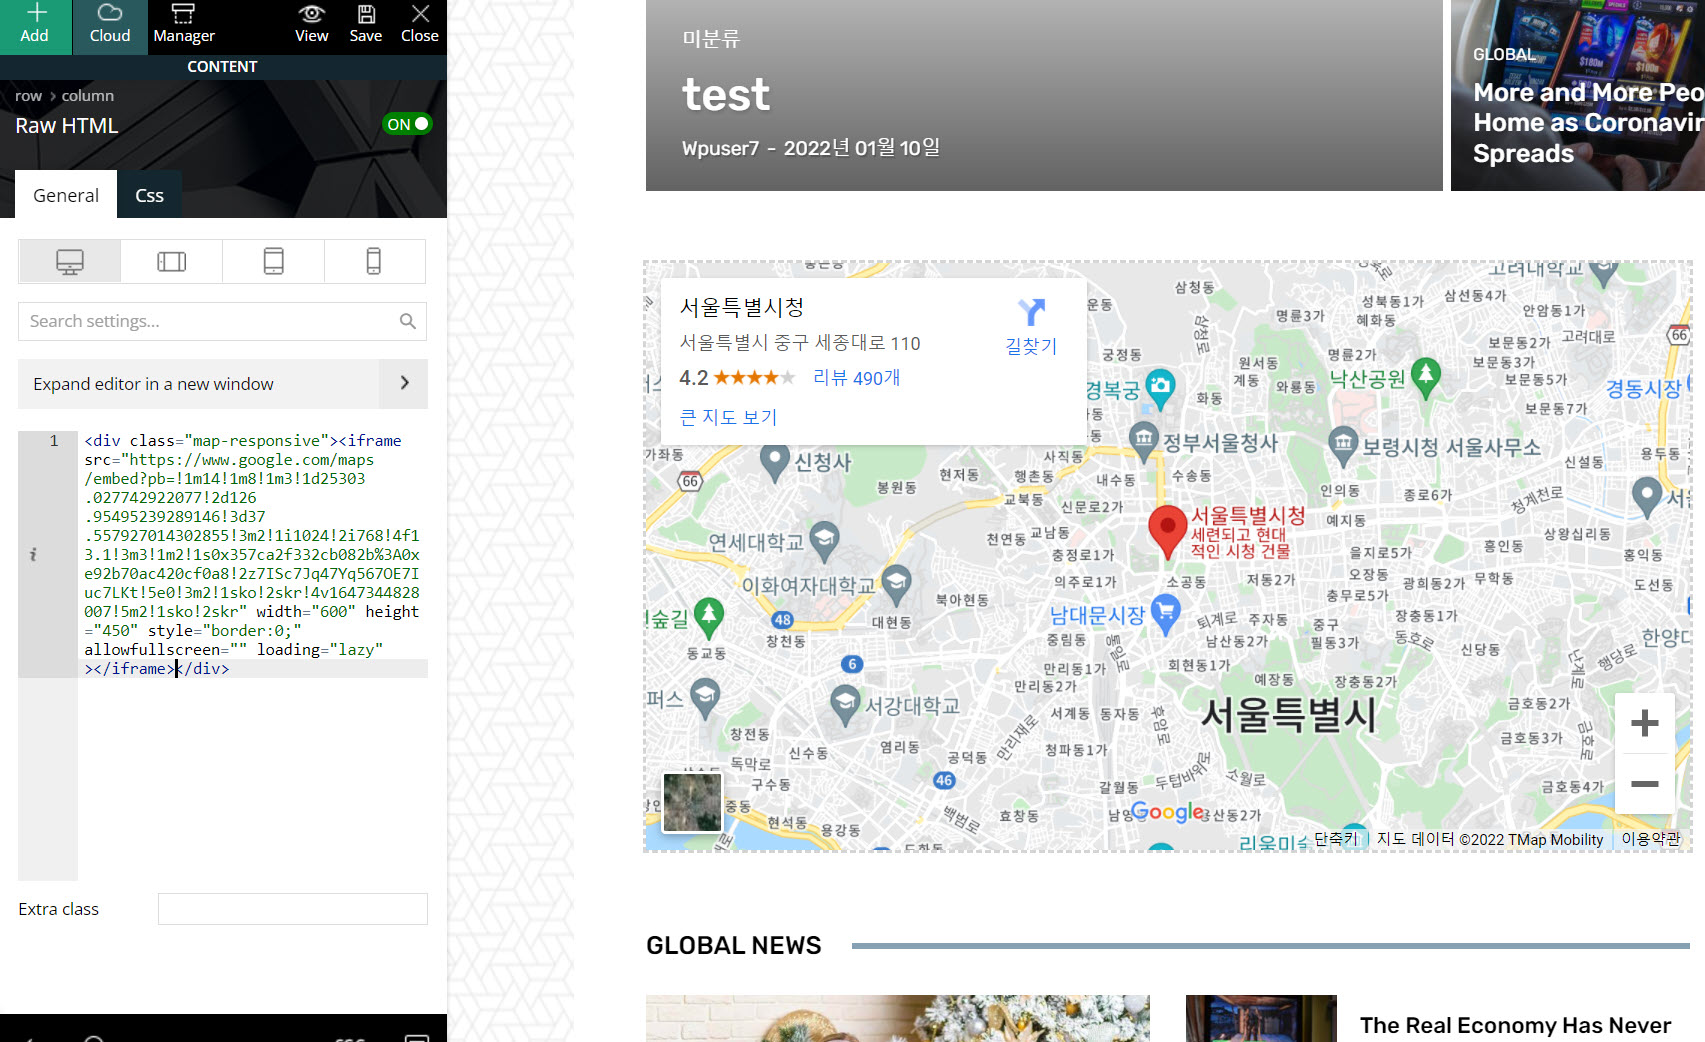Image resolution: width=1705 pixels, height=1042 pixels.
Task: Click the 큰 지도 보기 link
Action: (727, 417)
